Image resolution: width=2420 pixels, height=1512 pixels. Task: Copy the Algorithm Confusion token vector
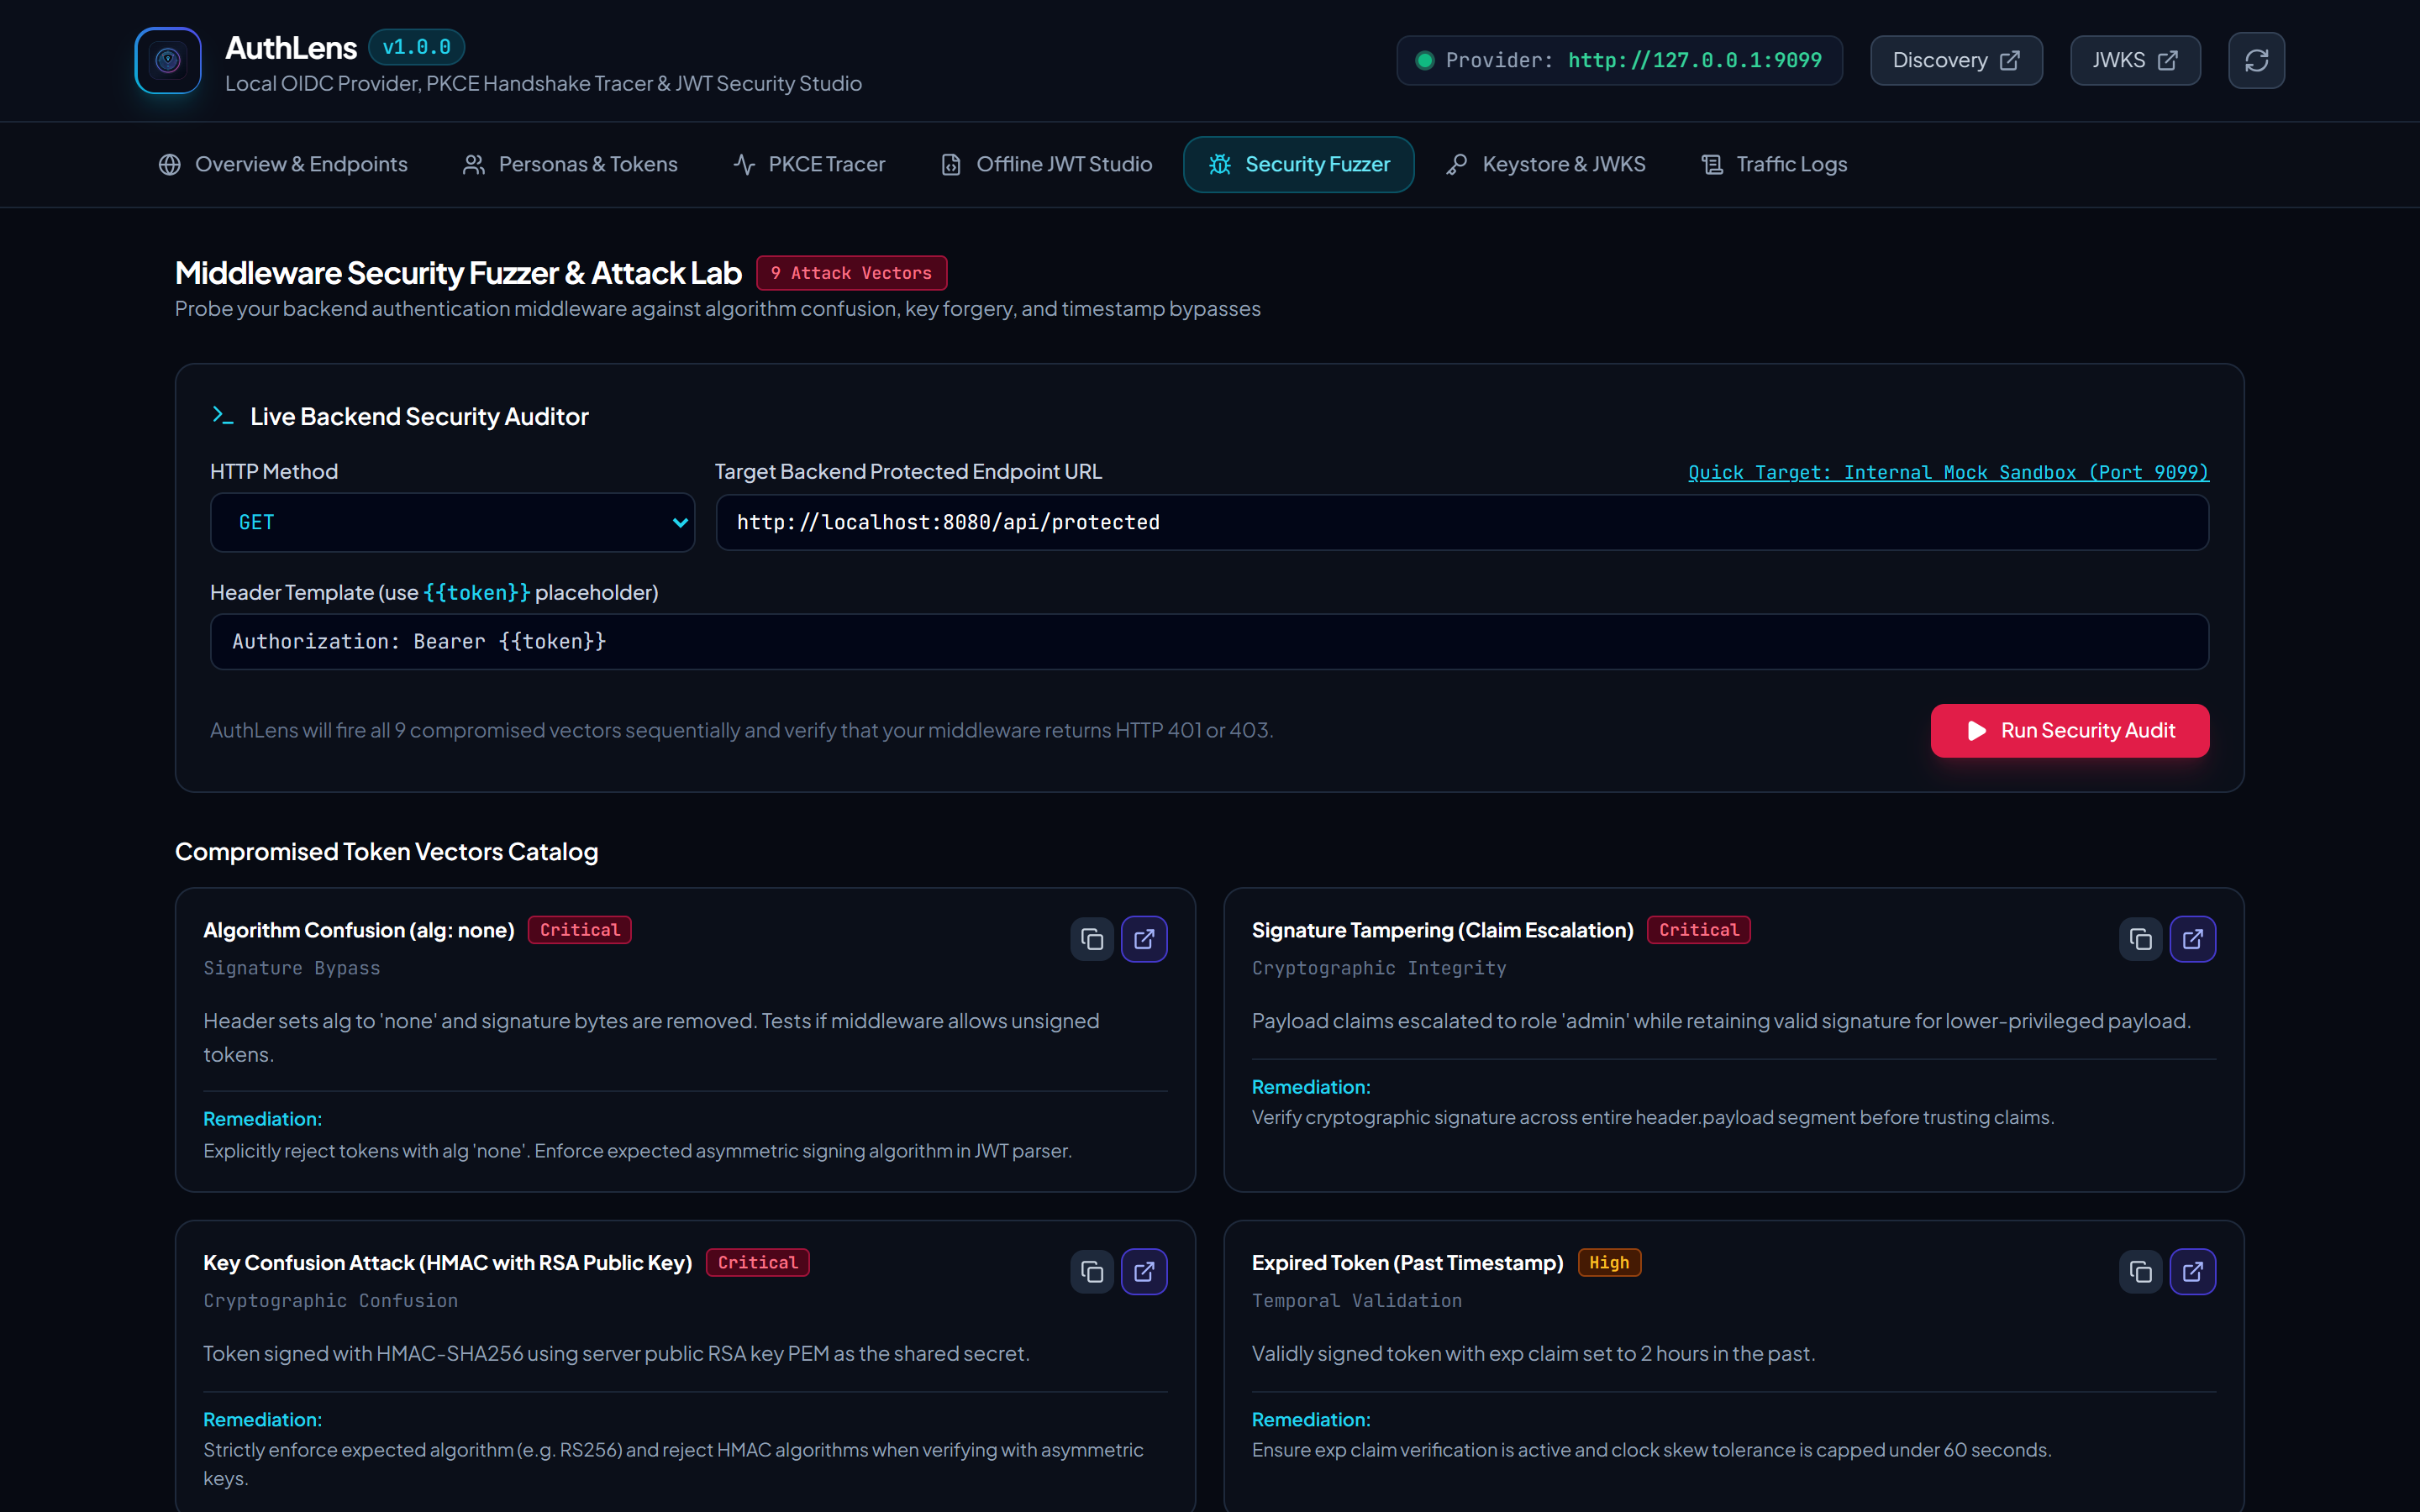(1092, 939)
